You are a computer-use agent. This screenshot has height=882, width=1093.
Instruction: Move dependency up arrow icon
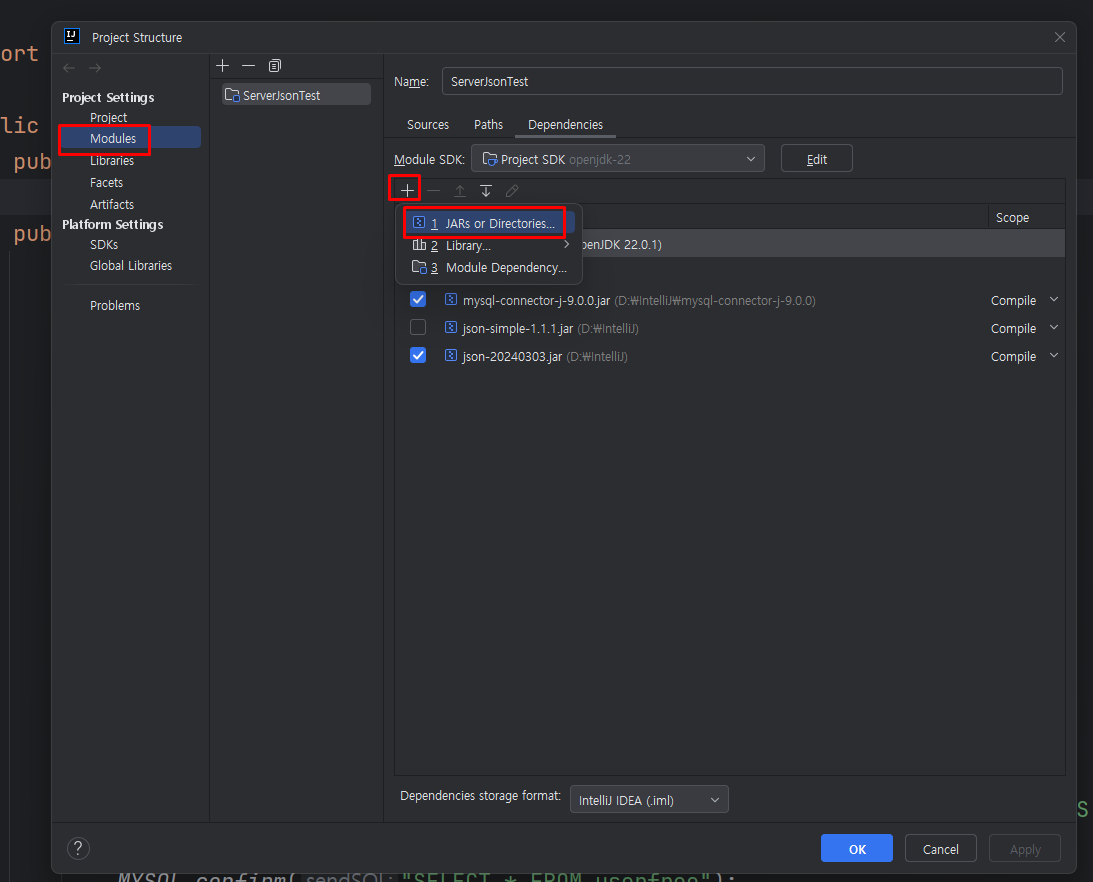coord(460,190)
